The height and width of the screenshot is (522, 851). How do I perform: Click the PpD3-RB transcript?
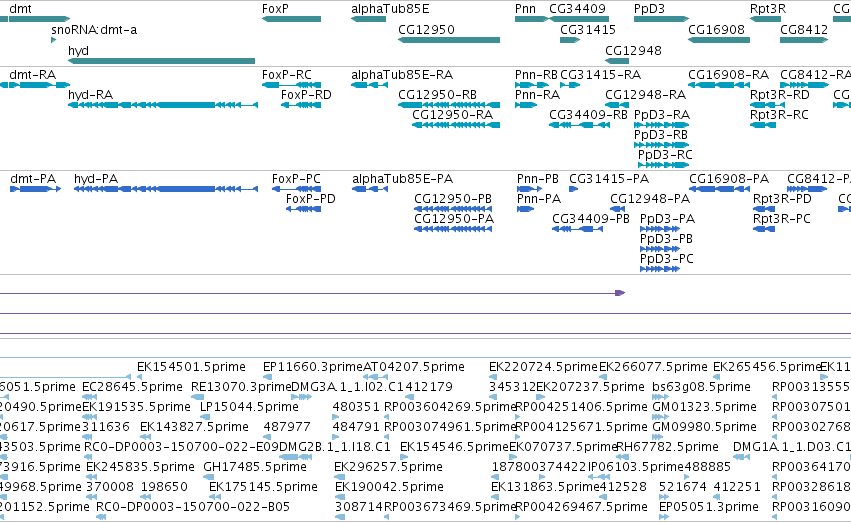pyautogui.click(x=662, y=145)
